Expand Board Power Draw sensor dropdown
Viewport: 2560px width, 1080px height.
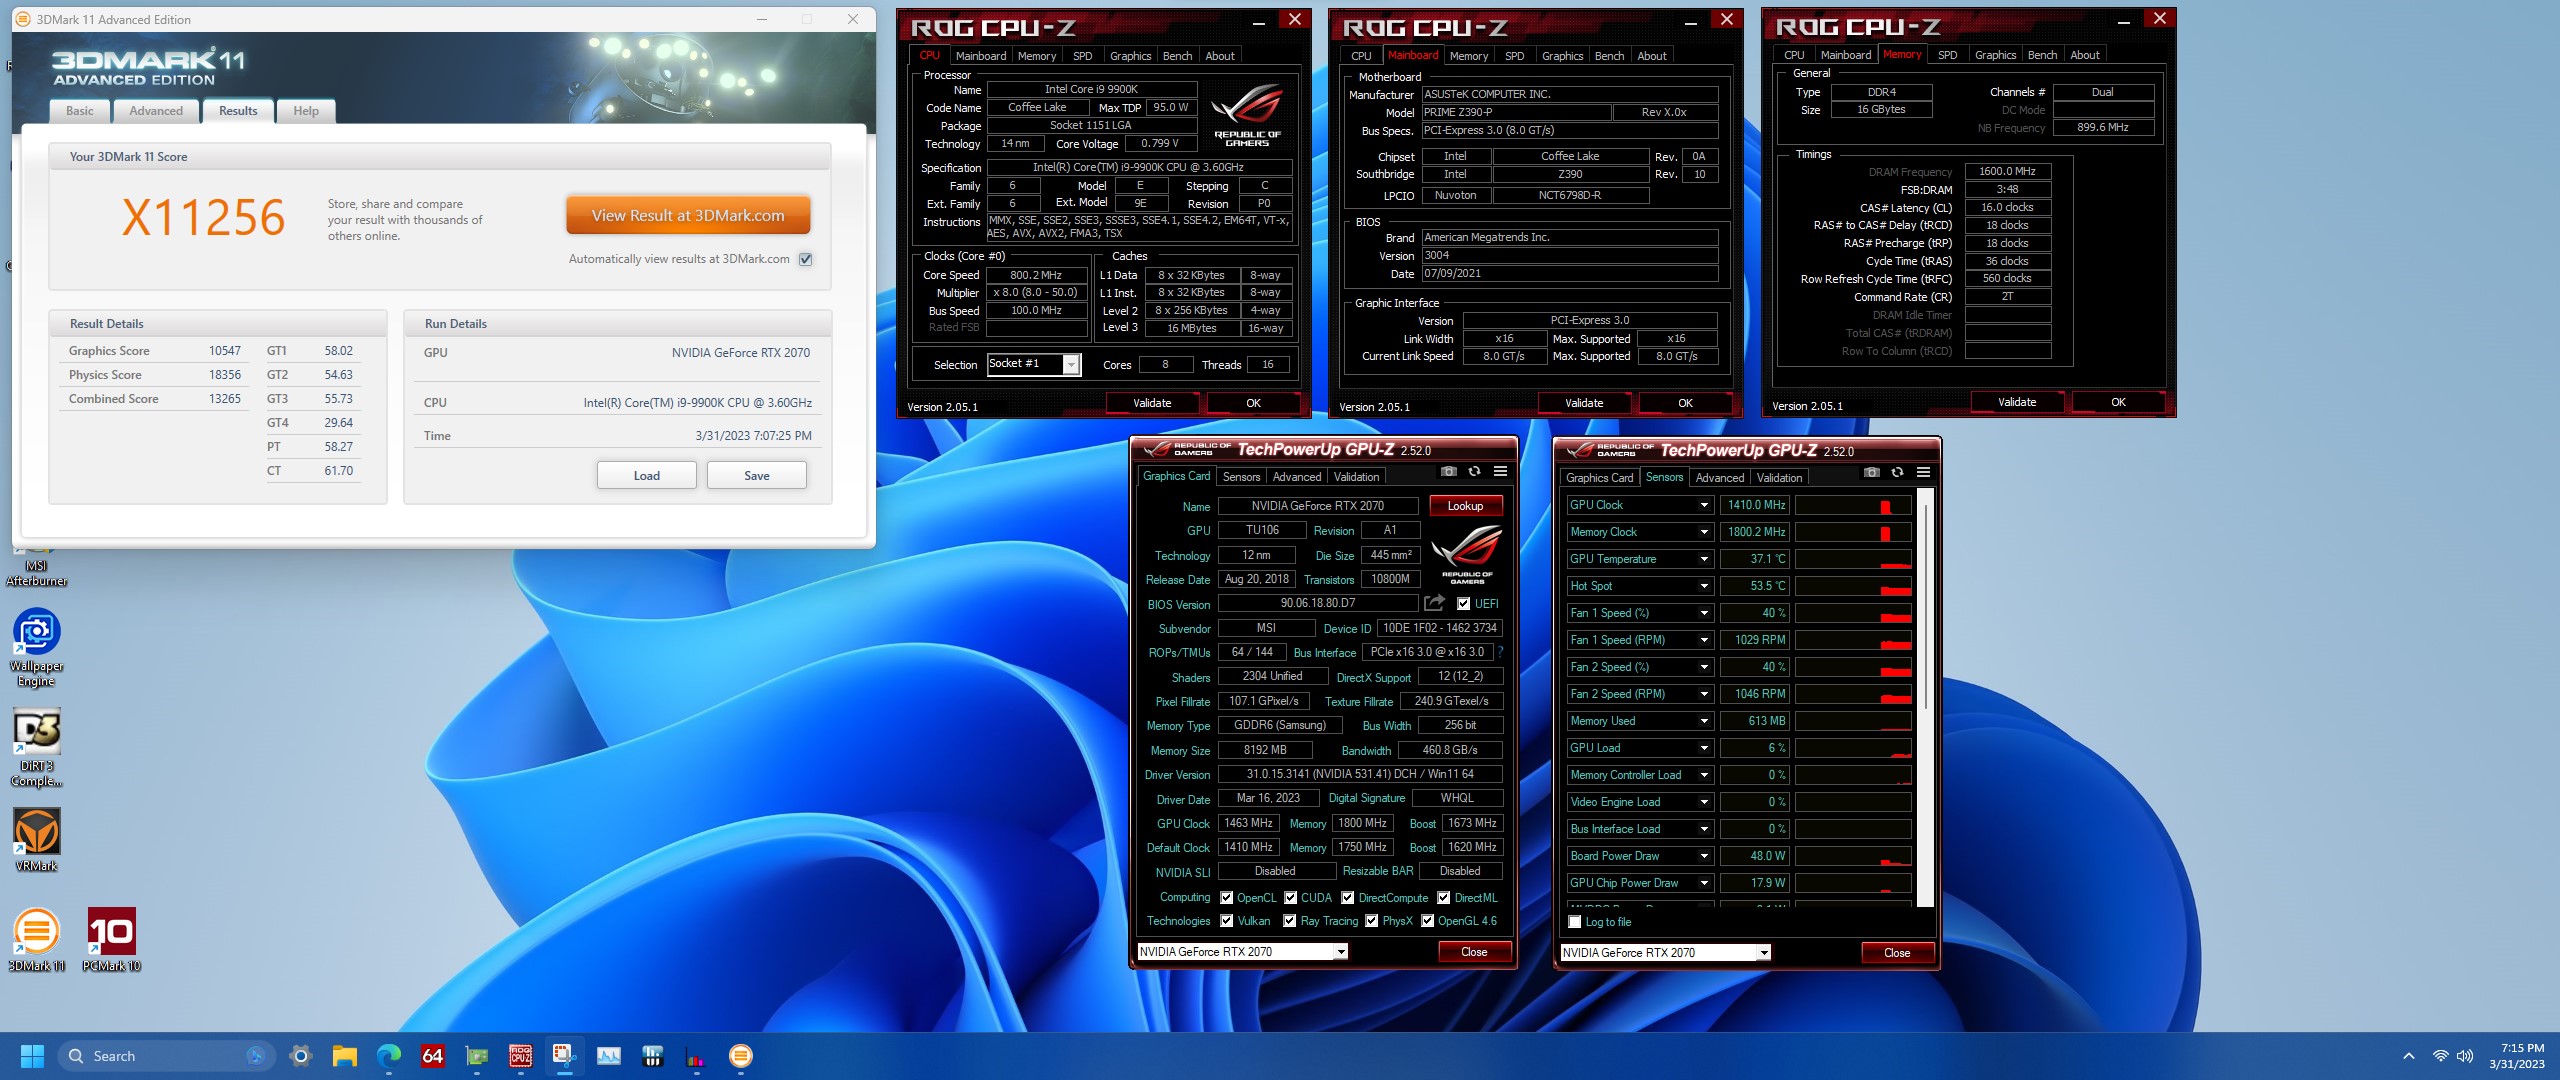point(1704,856)
